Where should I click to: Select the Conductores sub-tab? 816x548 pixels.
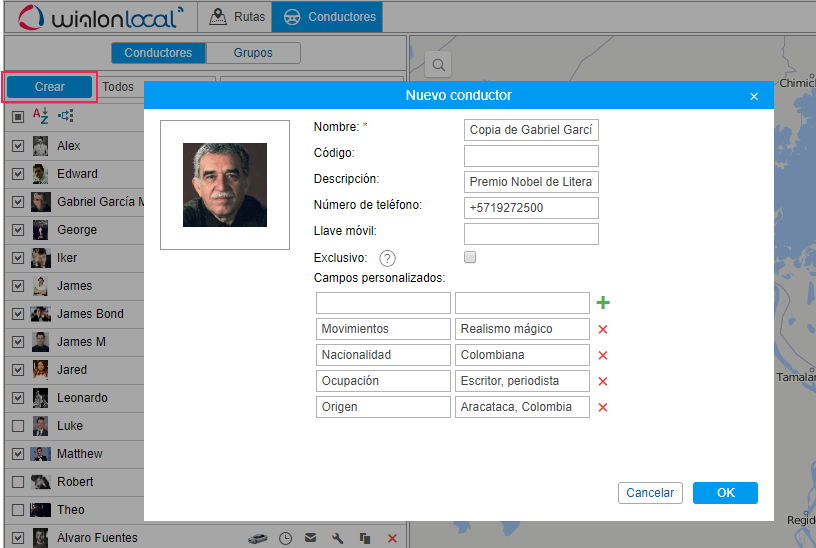tap(158, 53)
